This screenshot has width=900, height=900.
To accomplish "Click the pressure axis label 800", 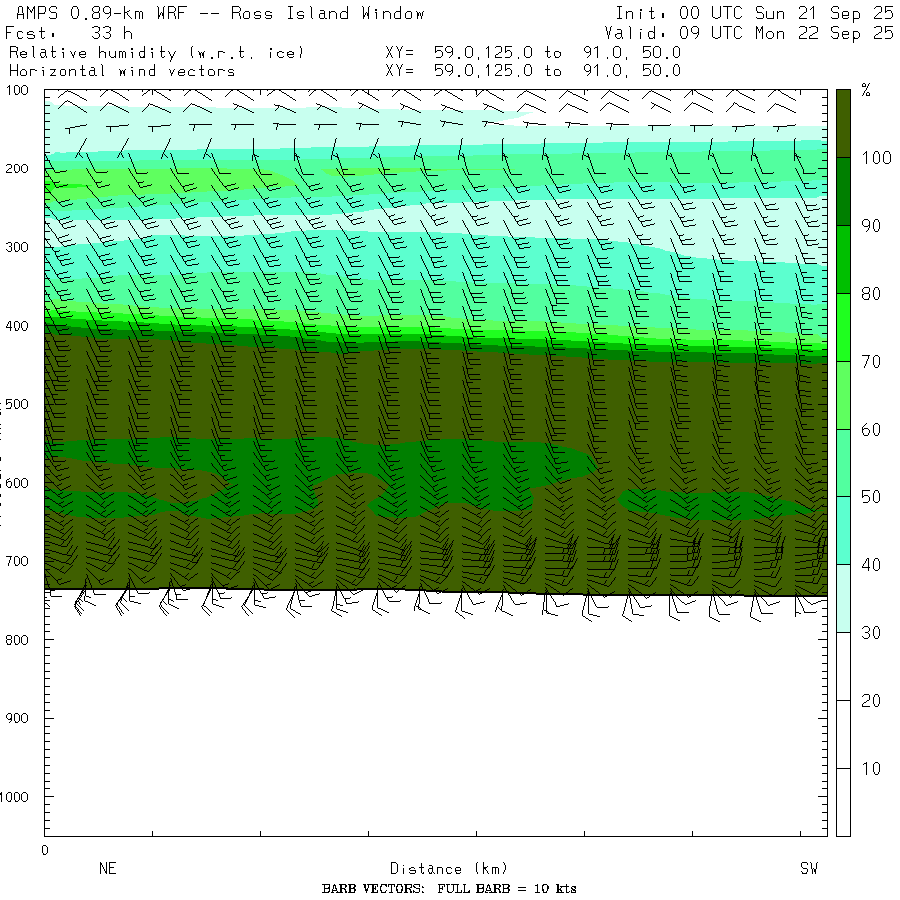I will click(x=17, y=640).
